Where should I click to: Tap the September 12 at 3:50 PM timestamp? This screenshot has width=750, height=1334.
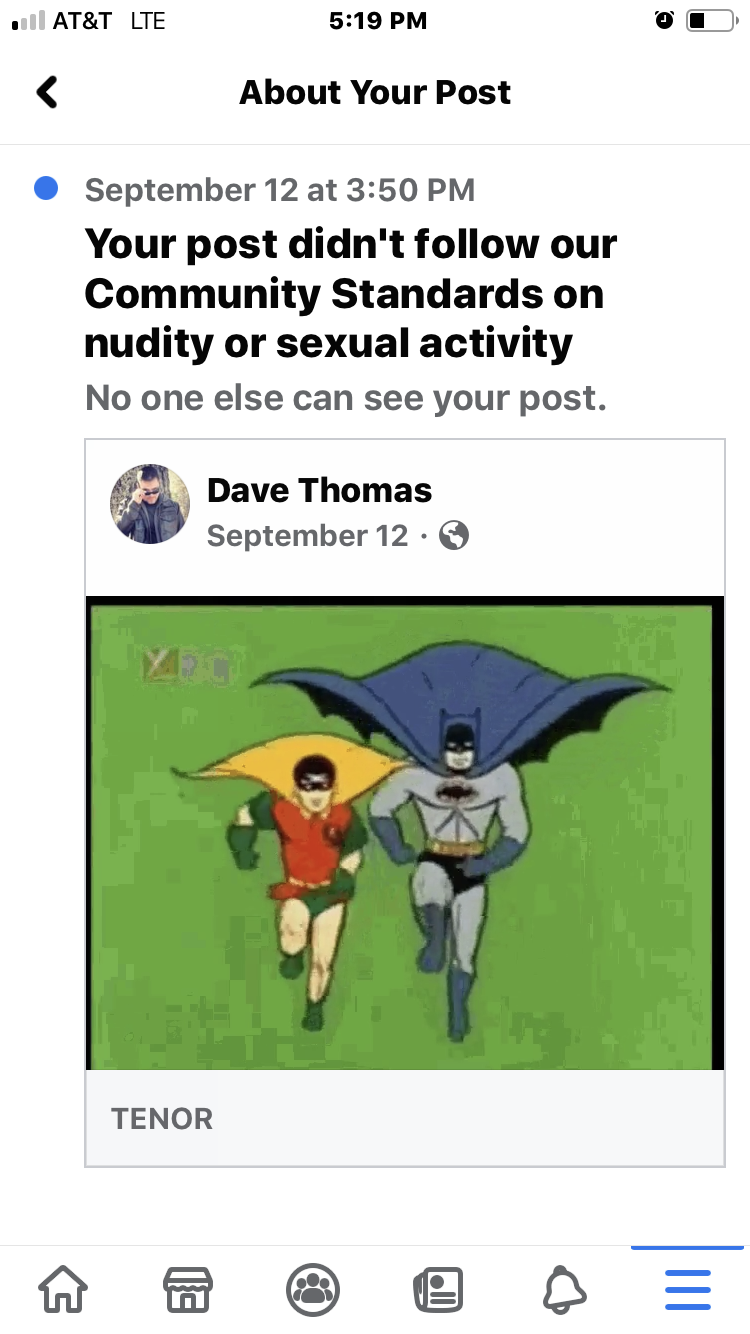tap(280, 189)
